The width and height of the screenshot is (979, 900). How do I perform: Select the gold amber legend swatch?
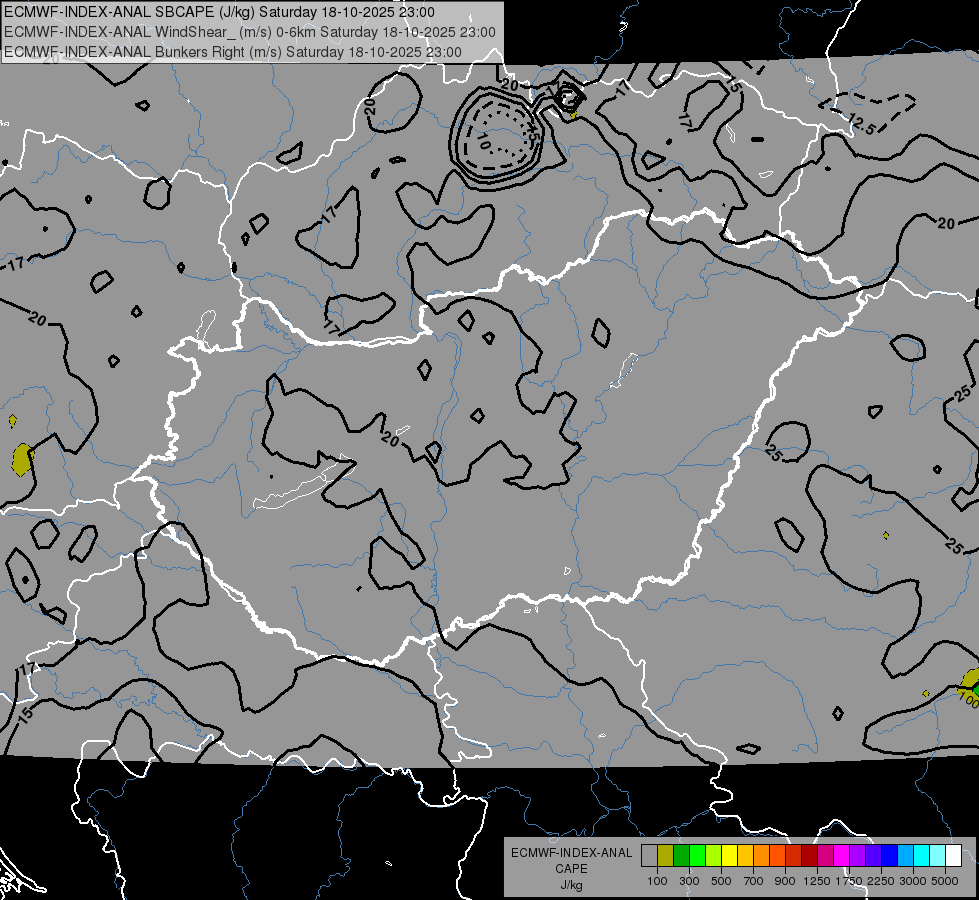(x=745, y=856)
